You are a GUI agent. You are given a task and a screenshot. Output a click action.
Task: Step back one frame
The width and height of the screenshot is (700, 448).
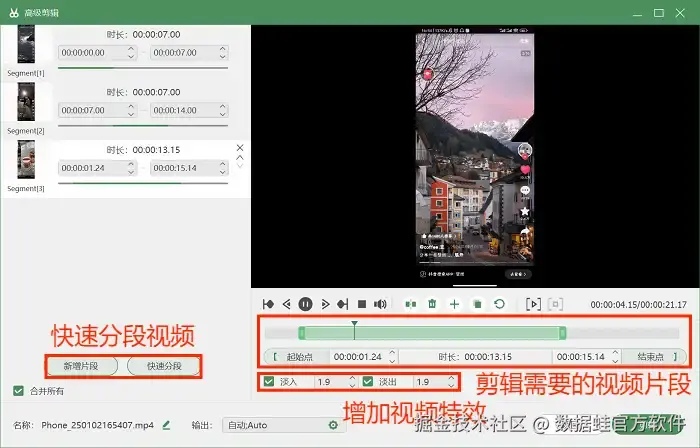click(287, 304)
